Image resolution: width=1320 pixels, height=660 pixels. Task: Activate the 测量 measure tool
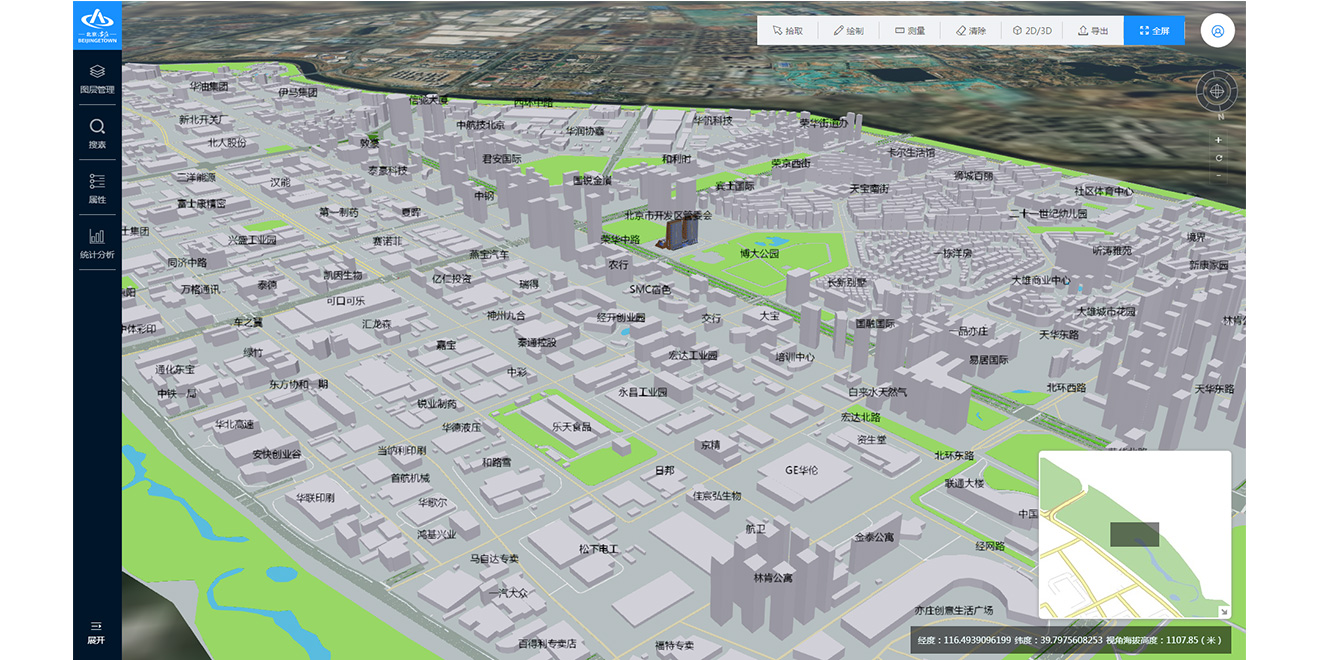coord(909,31)
